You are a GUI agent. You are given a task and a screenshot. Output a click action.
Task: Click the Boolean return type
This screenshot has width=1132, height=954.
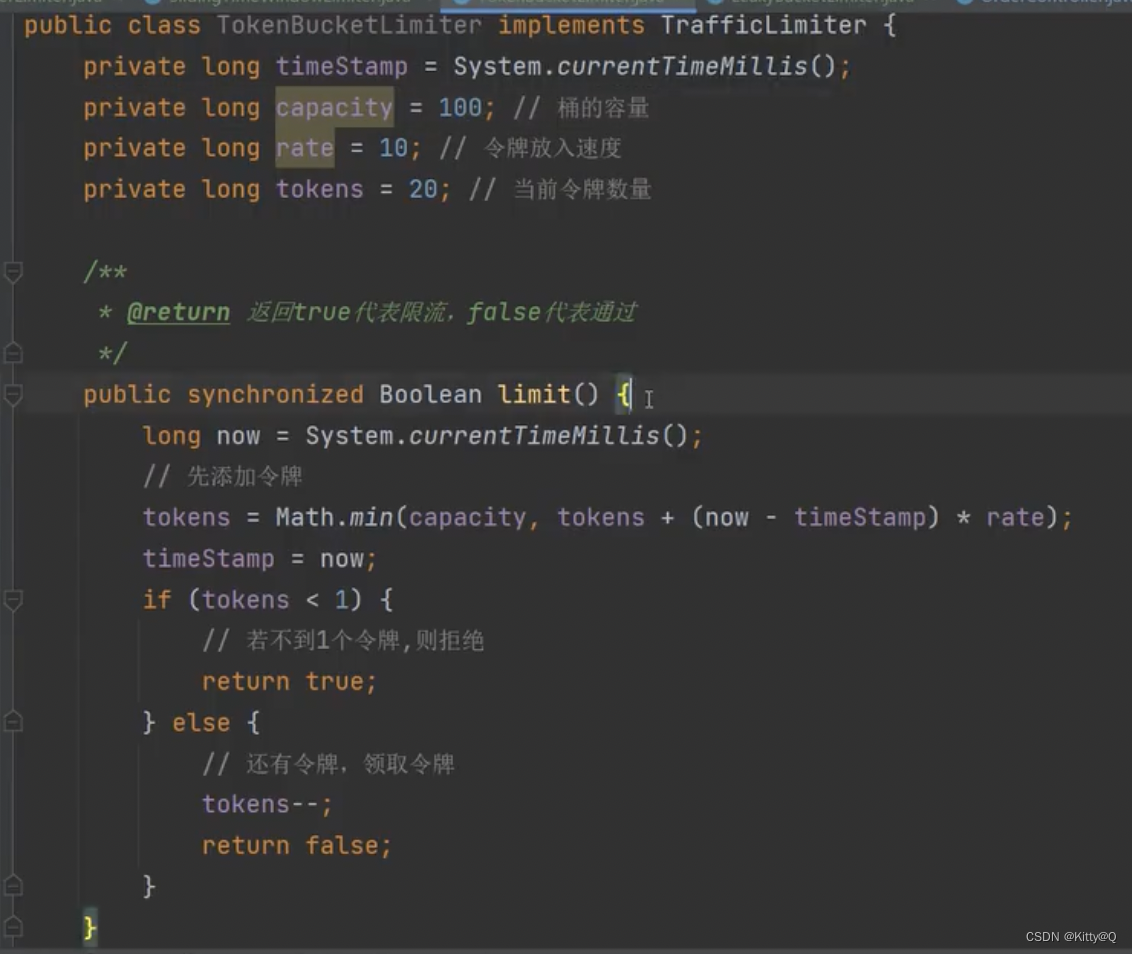(430, 394)
